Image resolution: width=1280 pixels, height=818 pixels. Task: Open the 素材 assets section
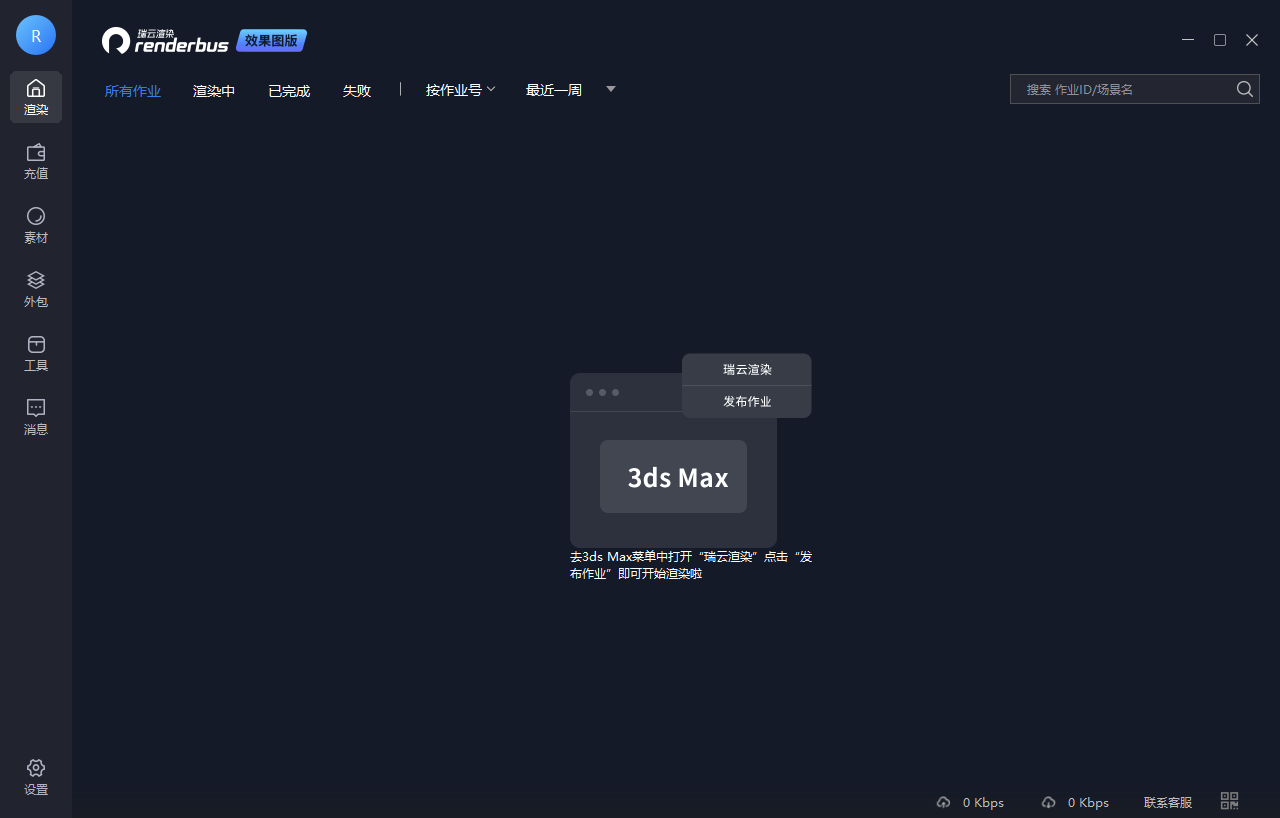click(x=36, y=225)
